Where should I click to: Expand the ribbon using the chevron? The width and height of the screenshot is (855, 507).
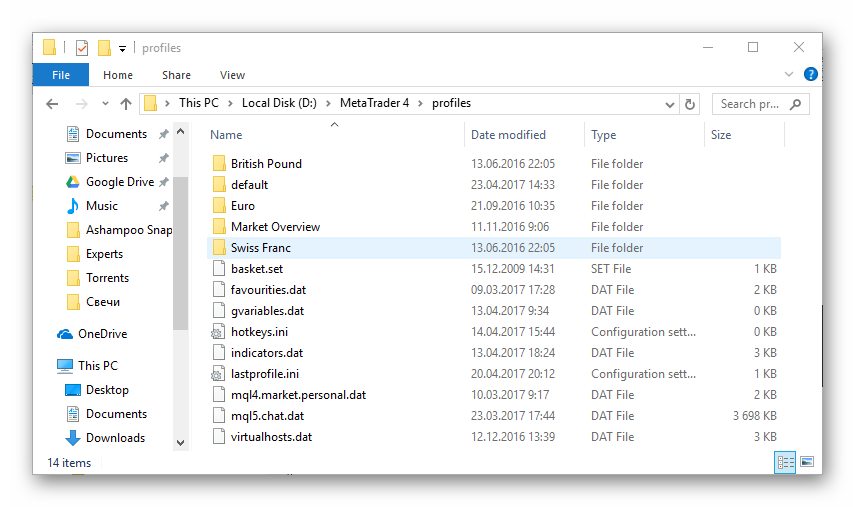tap(790, 75)
